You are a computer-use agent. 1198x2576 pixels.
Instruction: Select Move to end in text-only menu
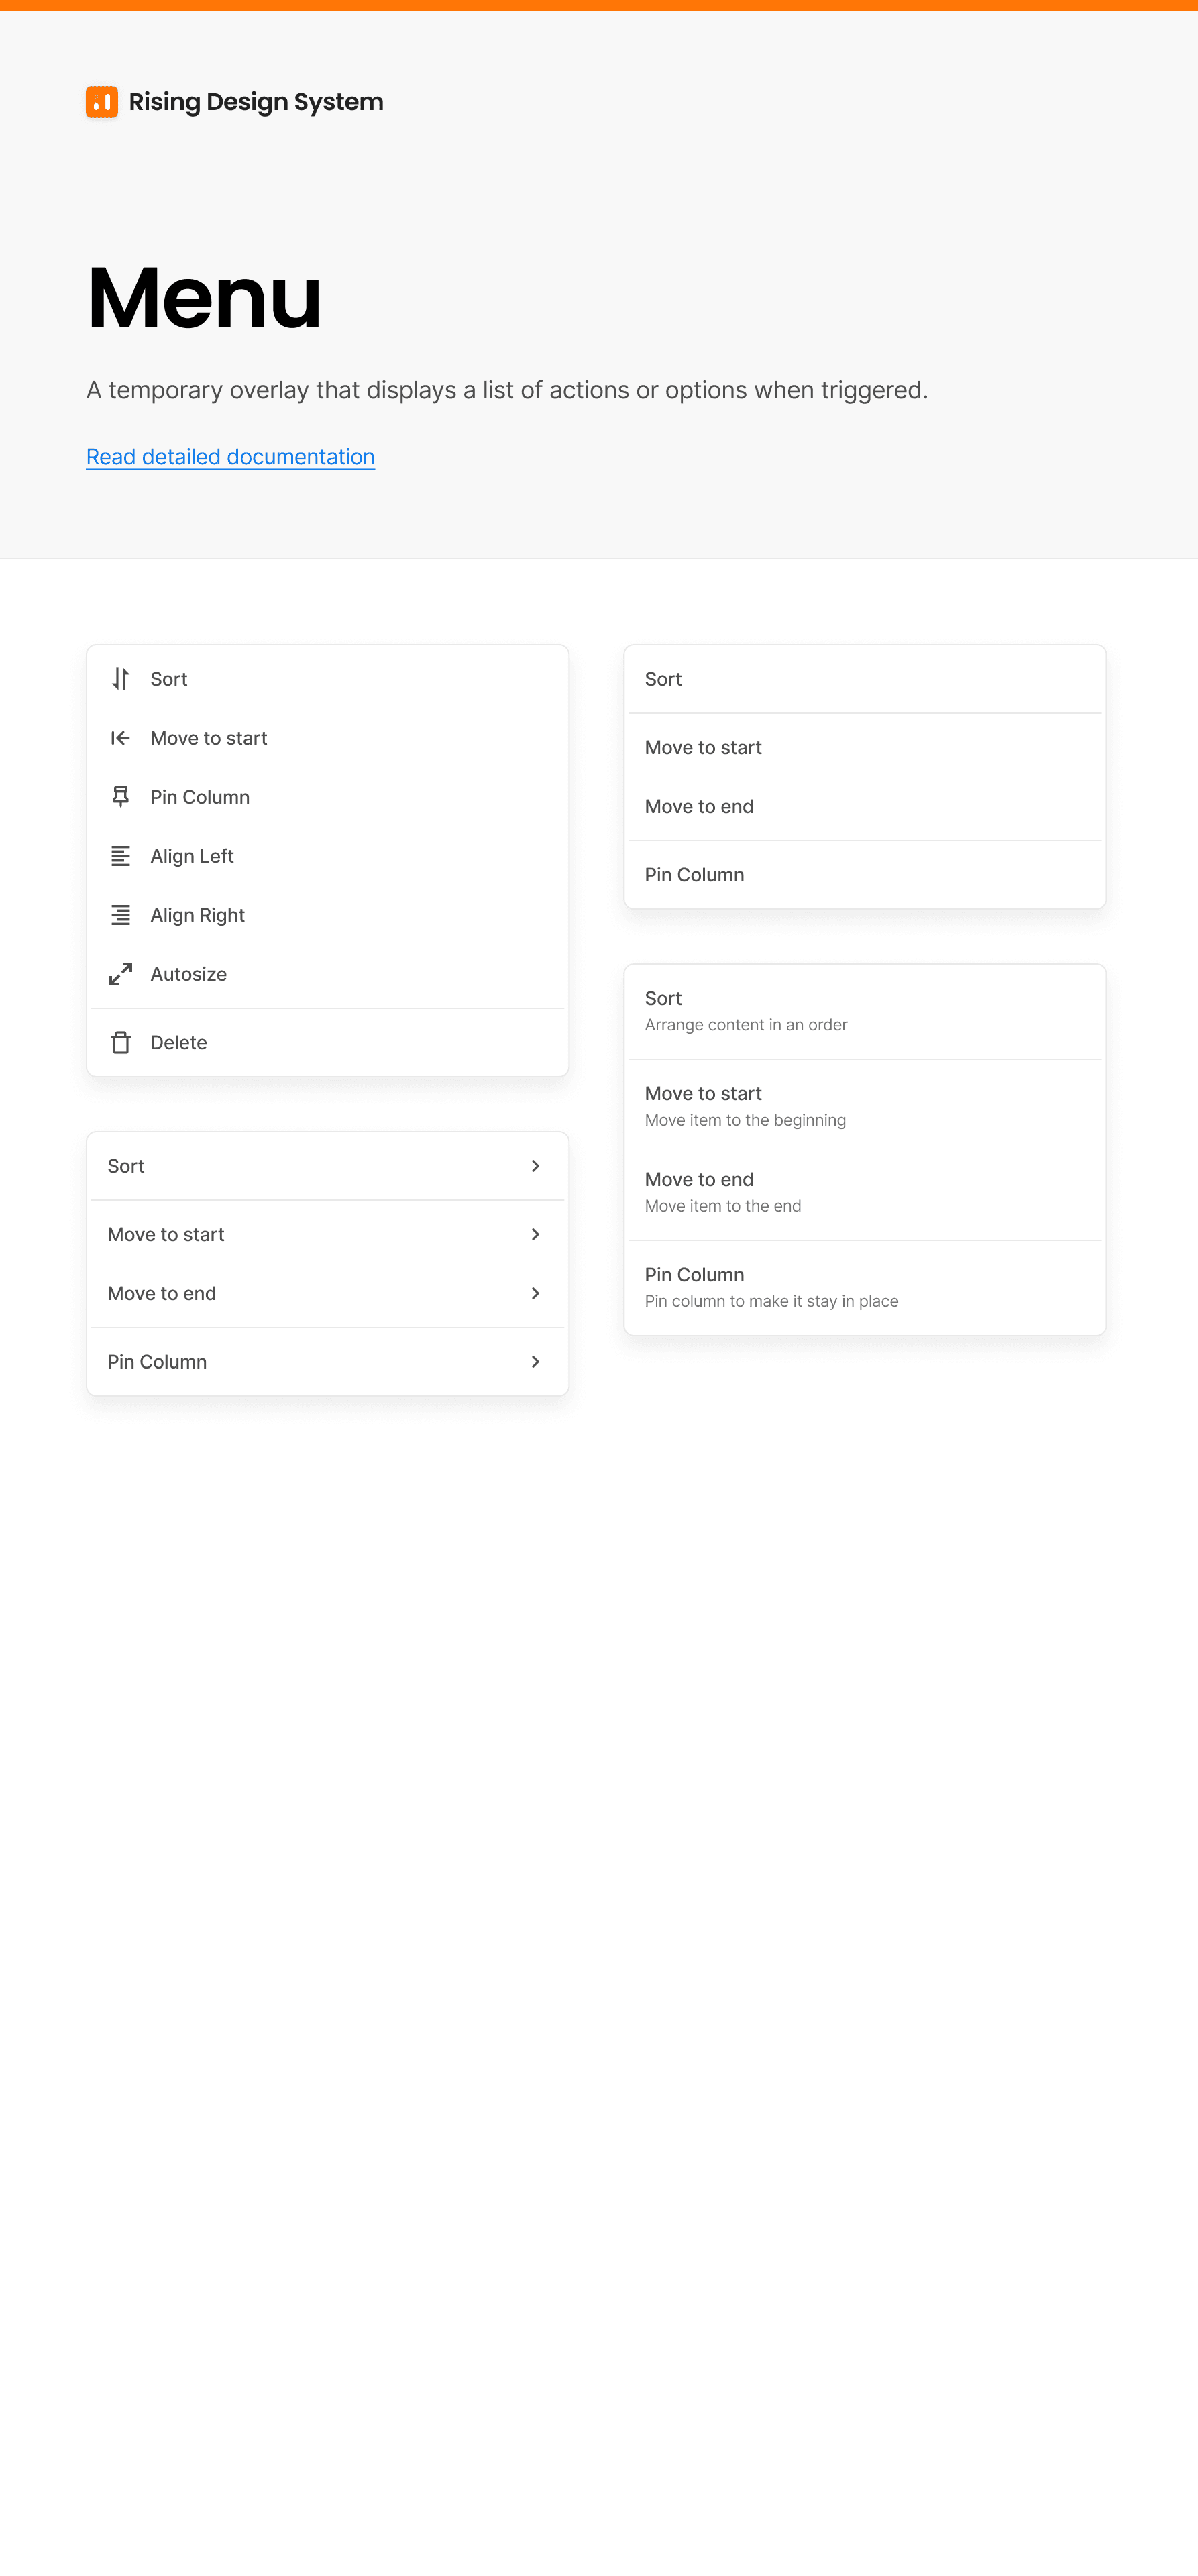click(x=865, y=806)
